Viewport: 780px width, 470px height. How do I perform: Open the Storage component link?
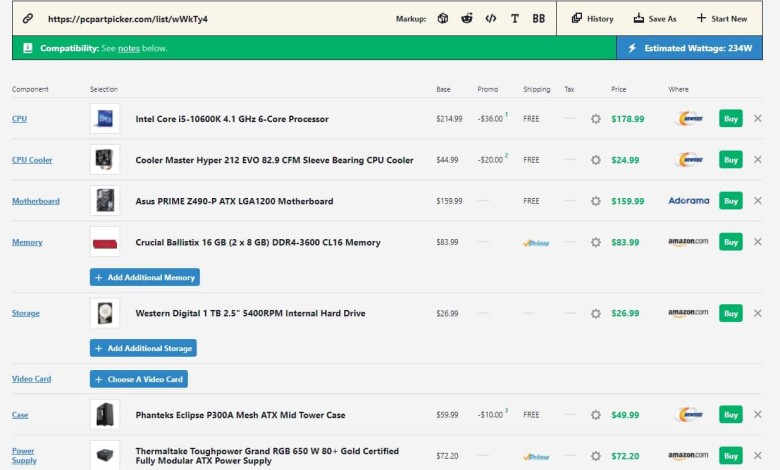(x=26, y=313)
